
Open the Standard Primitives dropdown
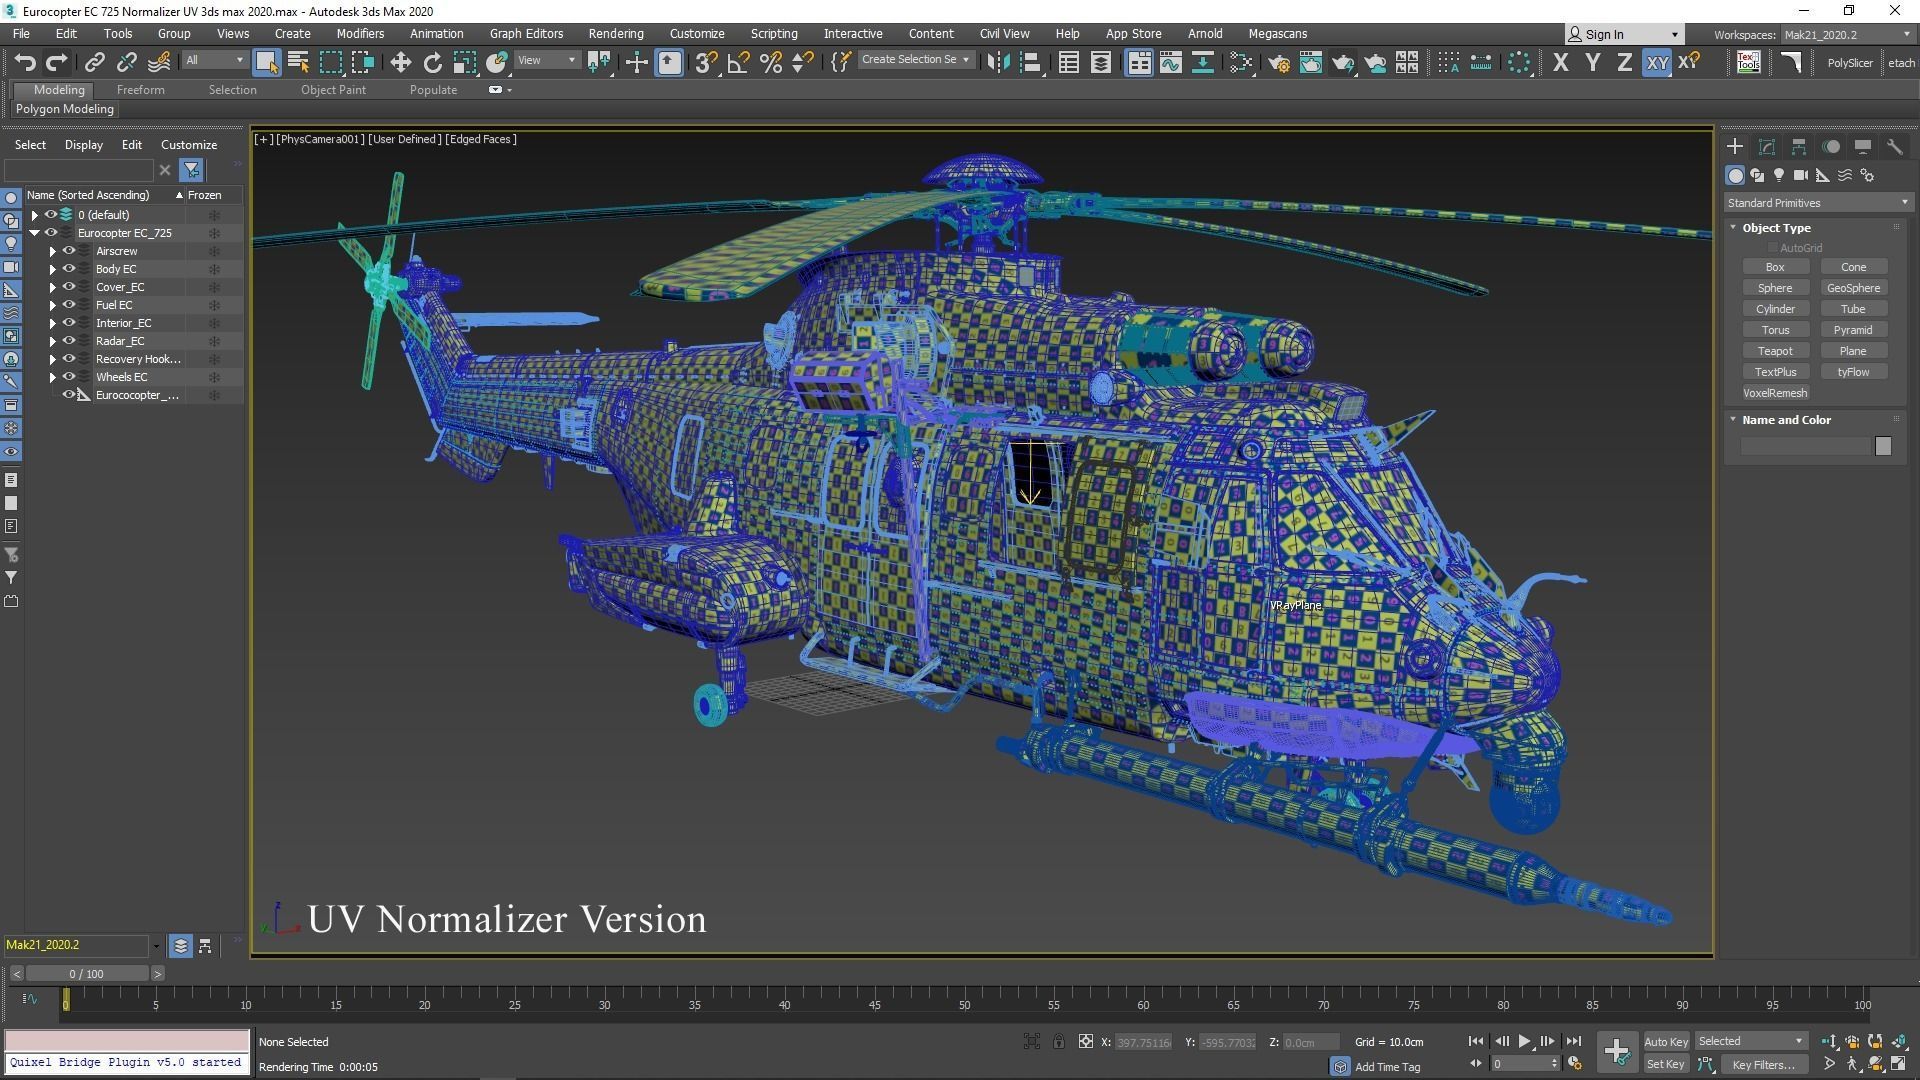(x=1817, y=203)
